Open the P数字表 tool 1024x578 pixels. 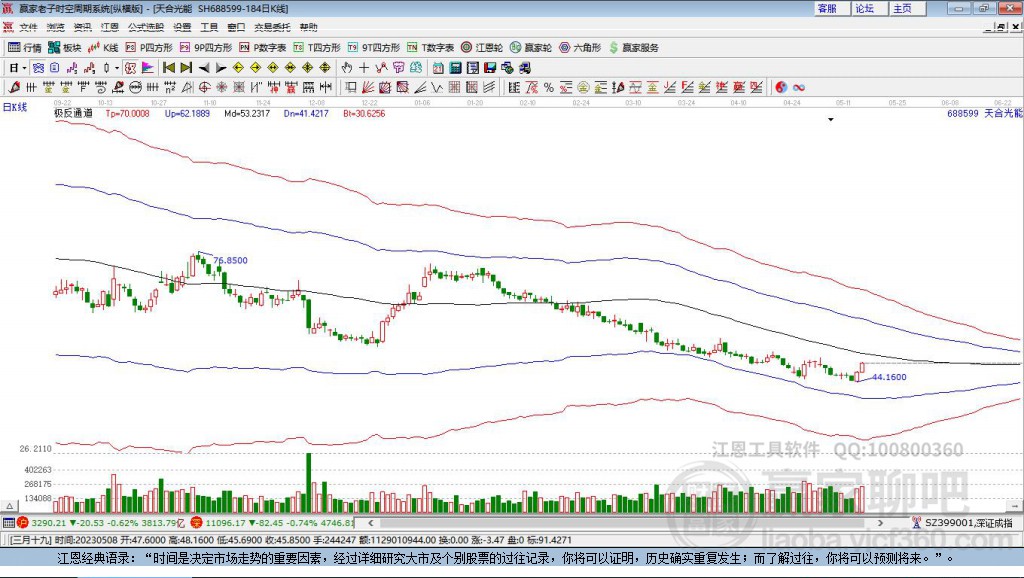[x=263, y=48]
